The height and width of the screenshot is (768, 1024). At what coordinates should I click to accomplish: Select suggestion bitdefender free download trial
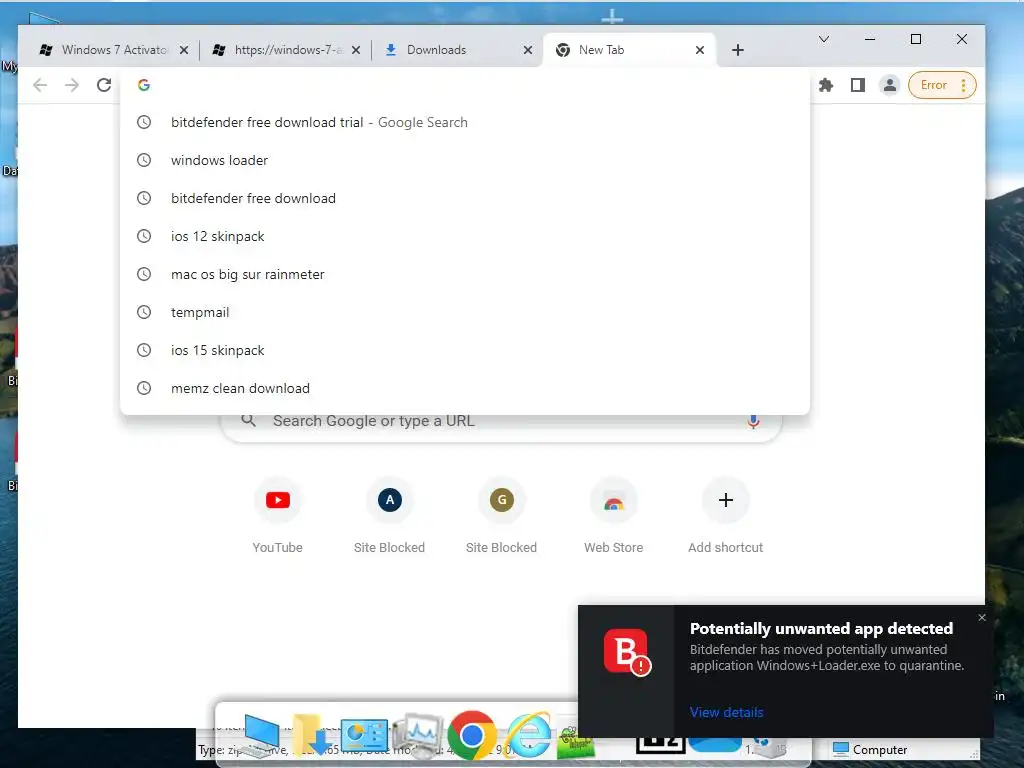pyautogui.click(x=465, y=122)
